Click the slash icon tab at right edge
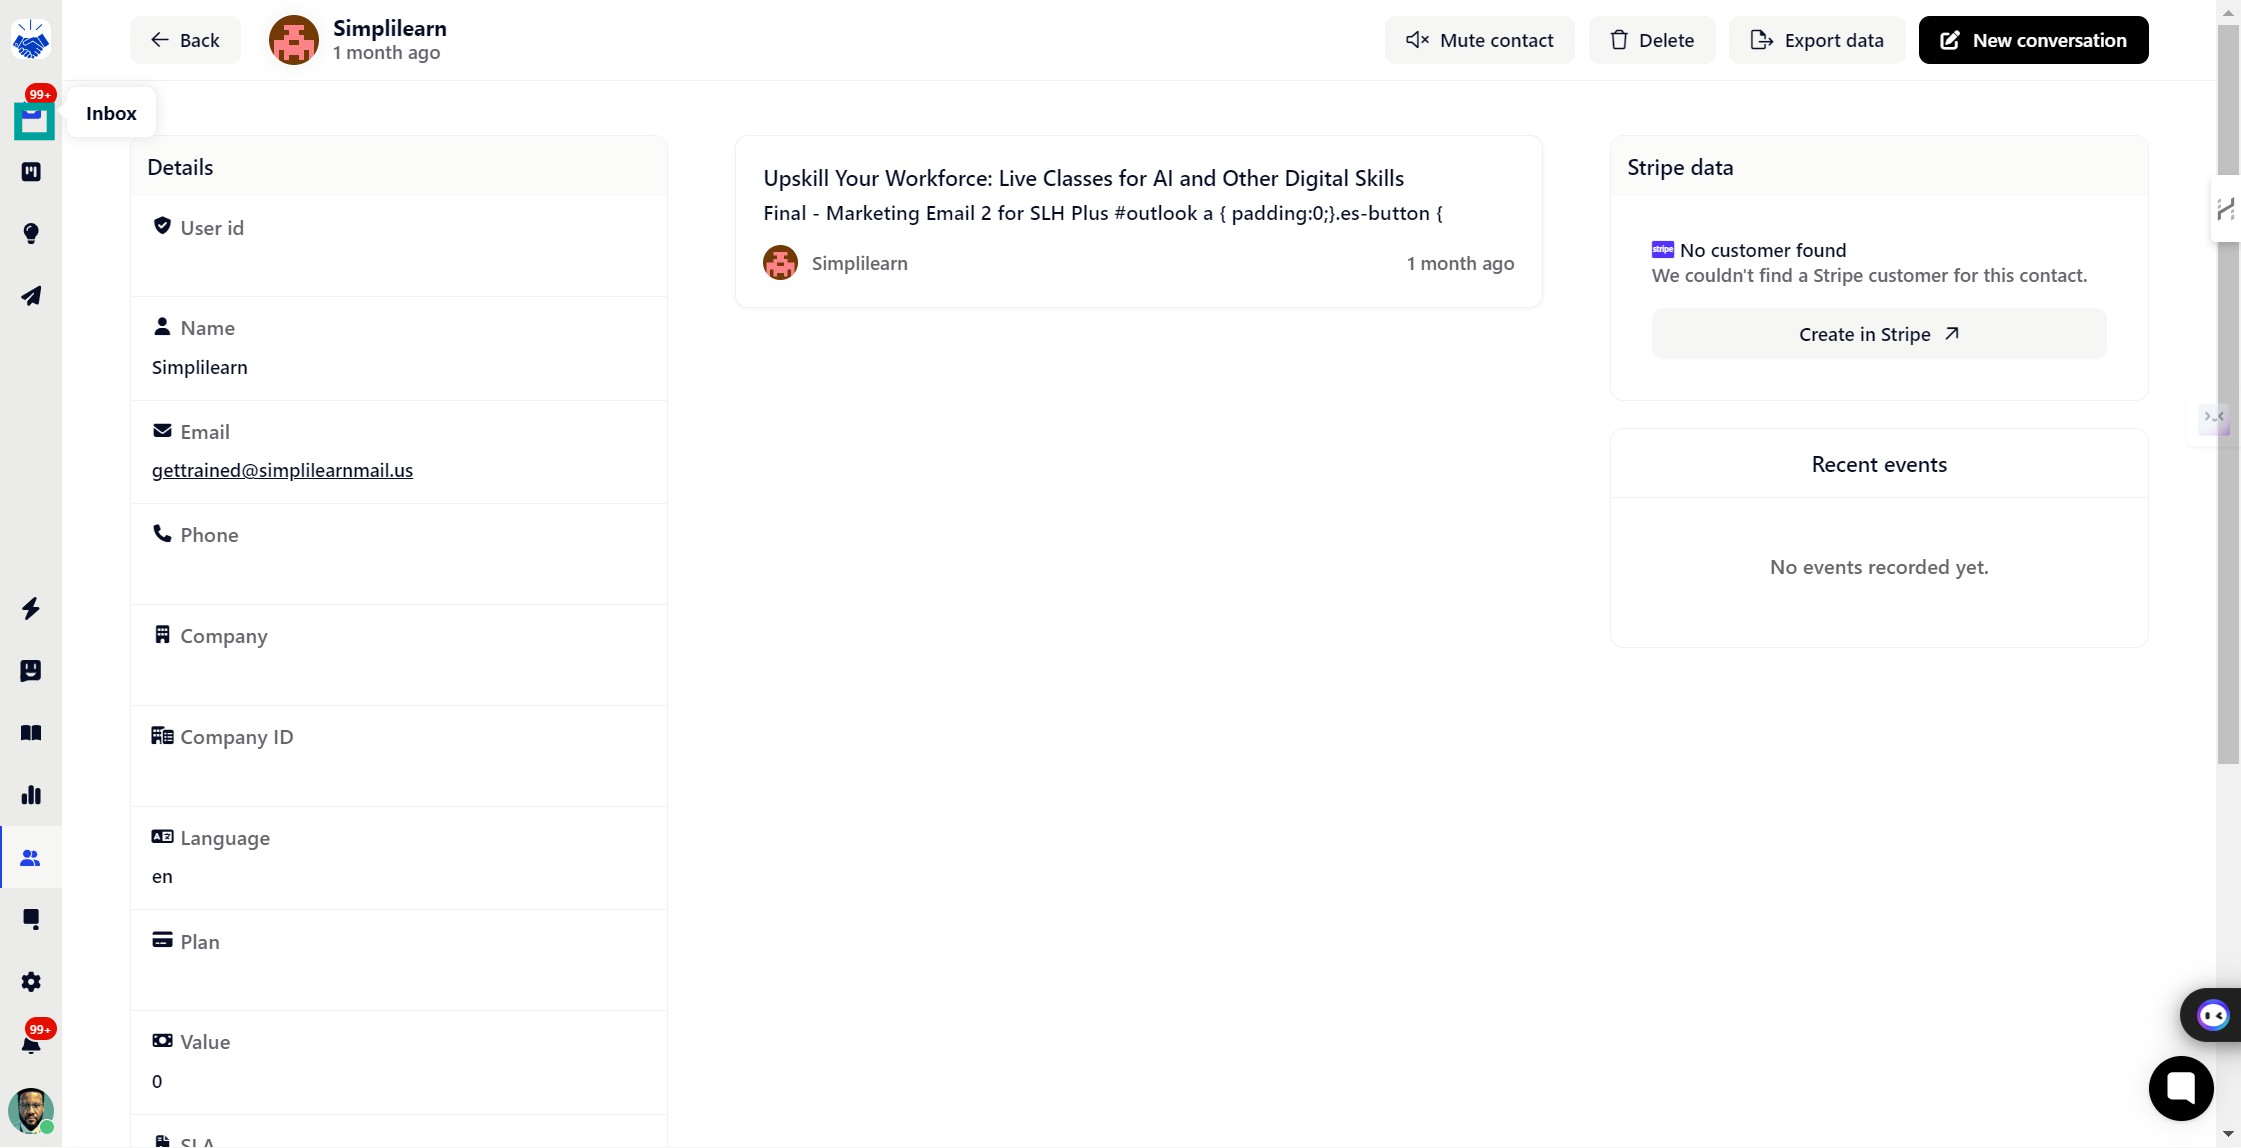This screenshot has height=1148, width=2241. [x=2225, y=208]
